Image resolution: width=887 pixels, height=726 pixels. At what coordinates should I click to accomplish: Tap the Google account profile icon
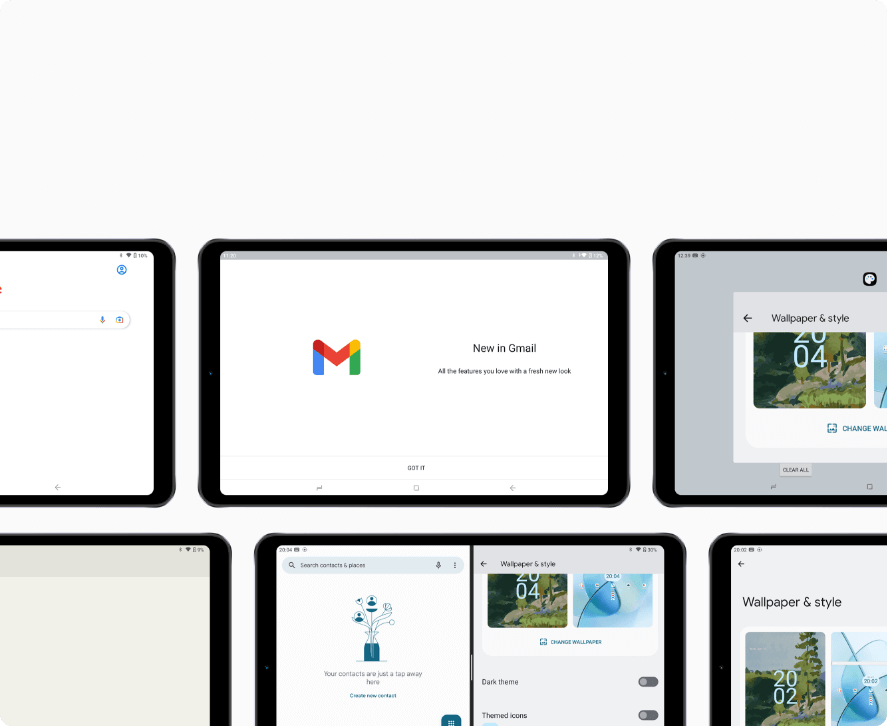[122, 270]
